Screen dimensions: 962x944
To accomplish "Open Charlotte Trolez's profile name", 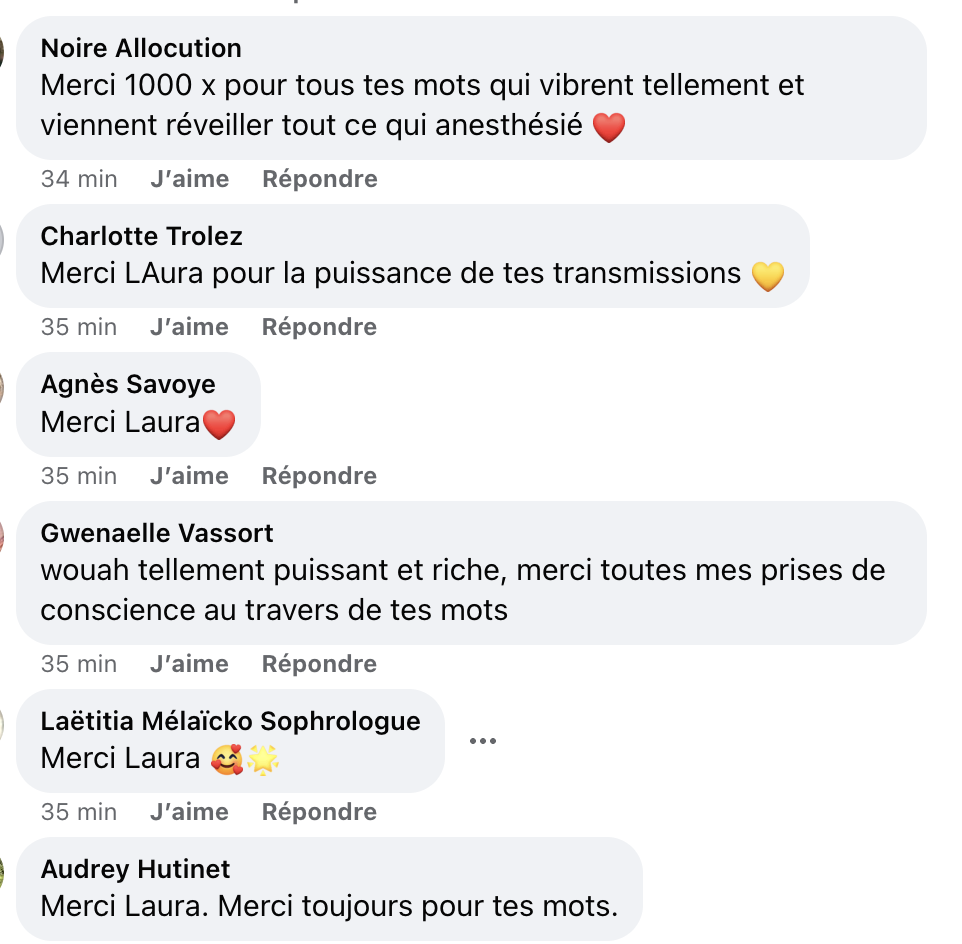I will (141, 236).
